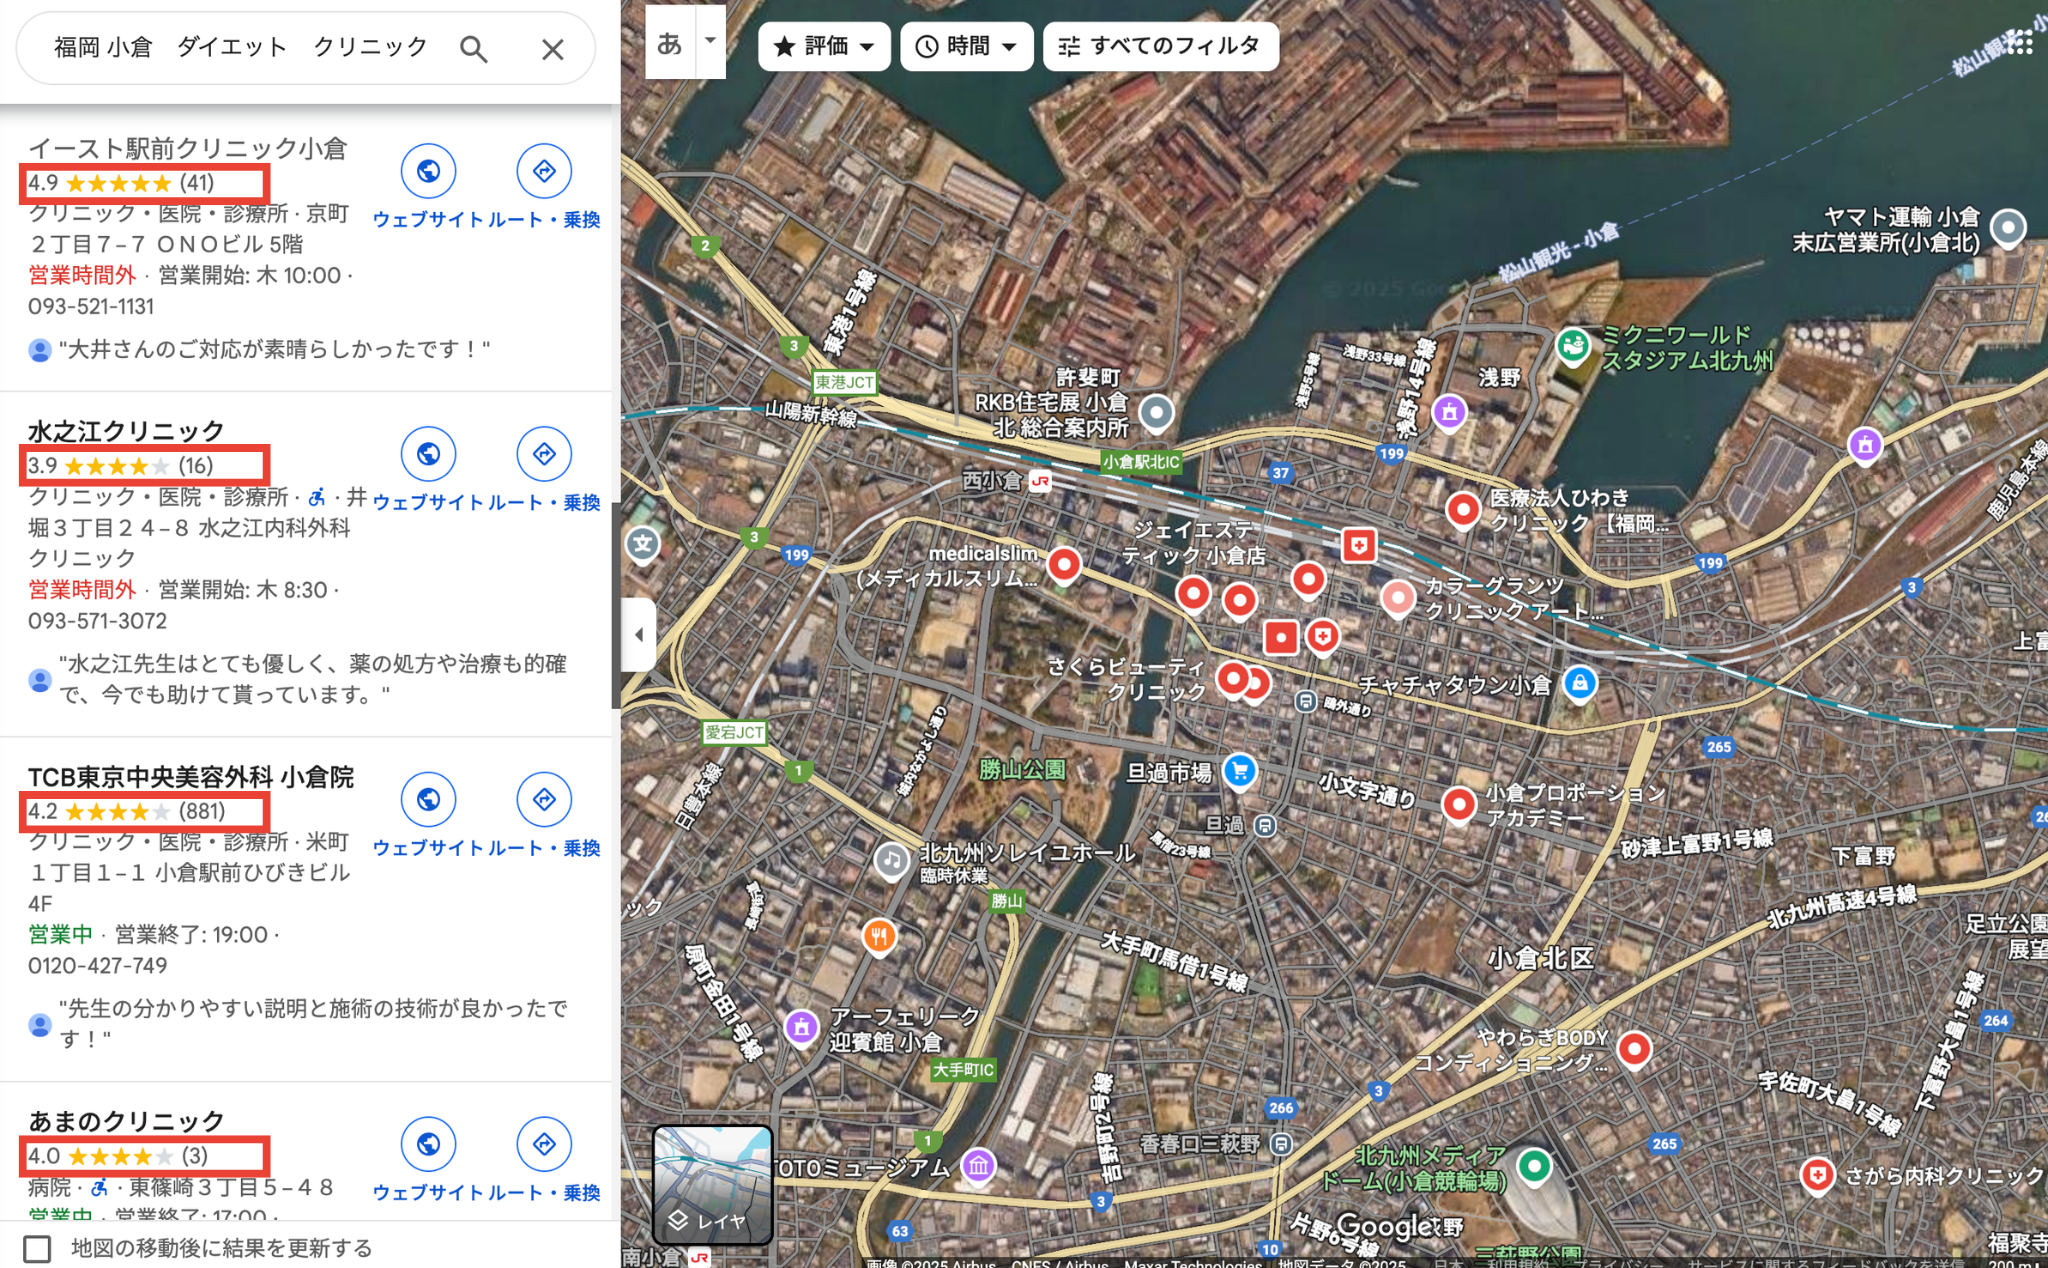Collapse the side panel with arrow

639,634
